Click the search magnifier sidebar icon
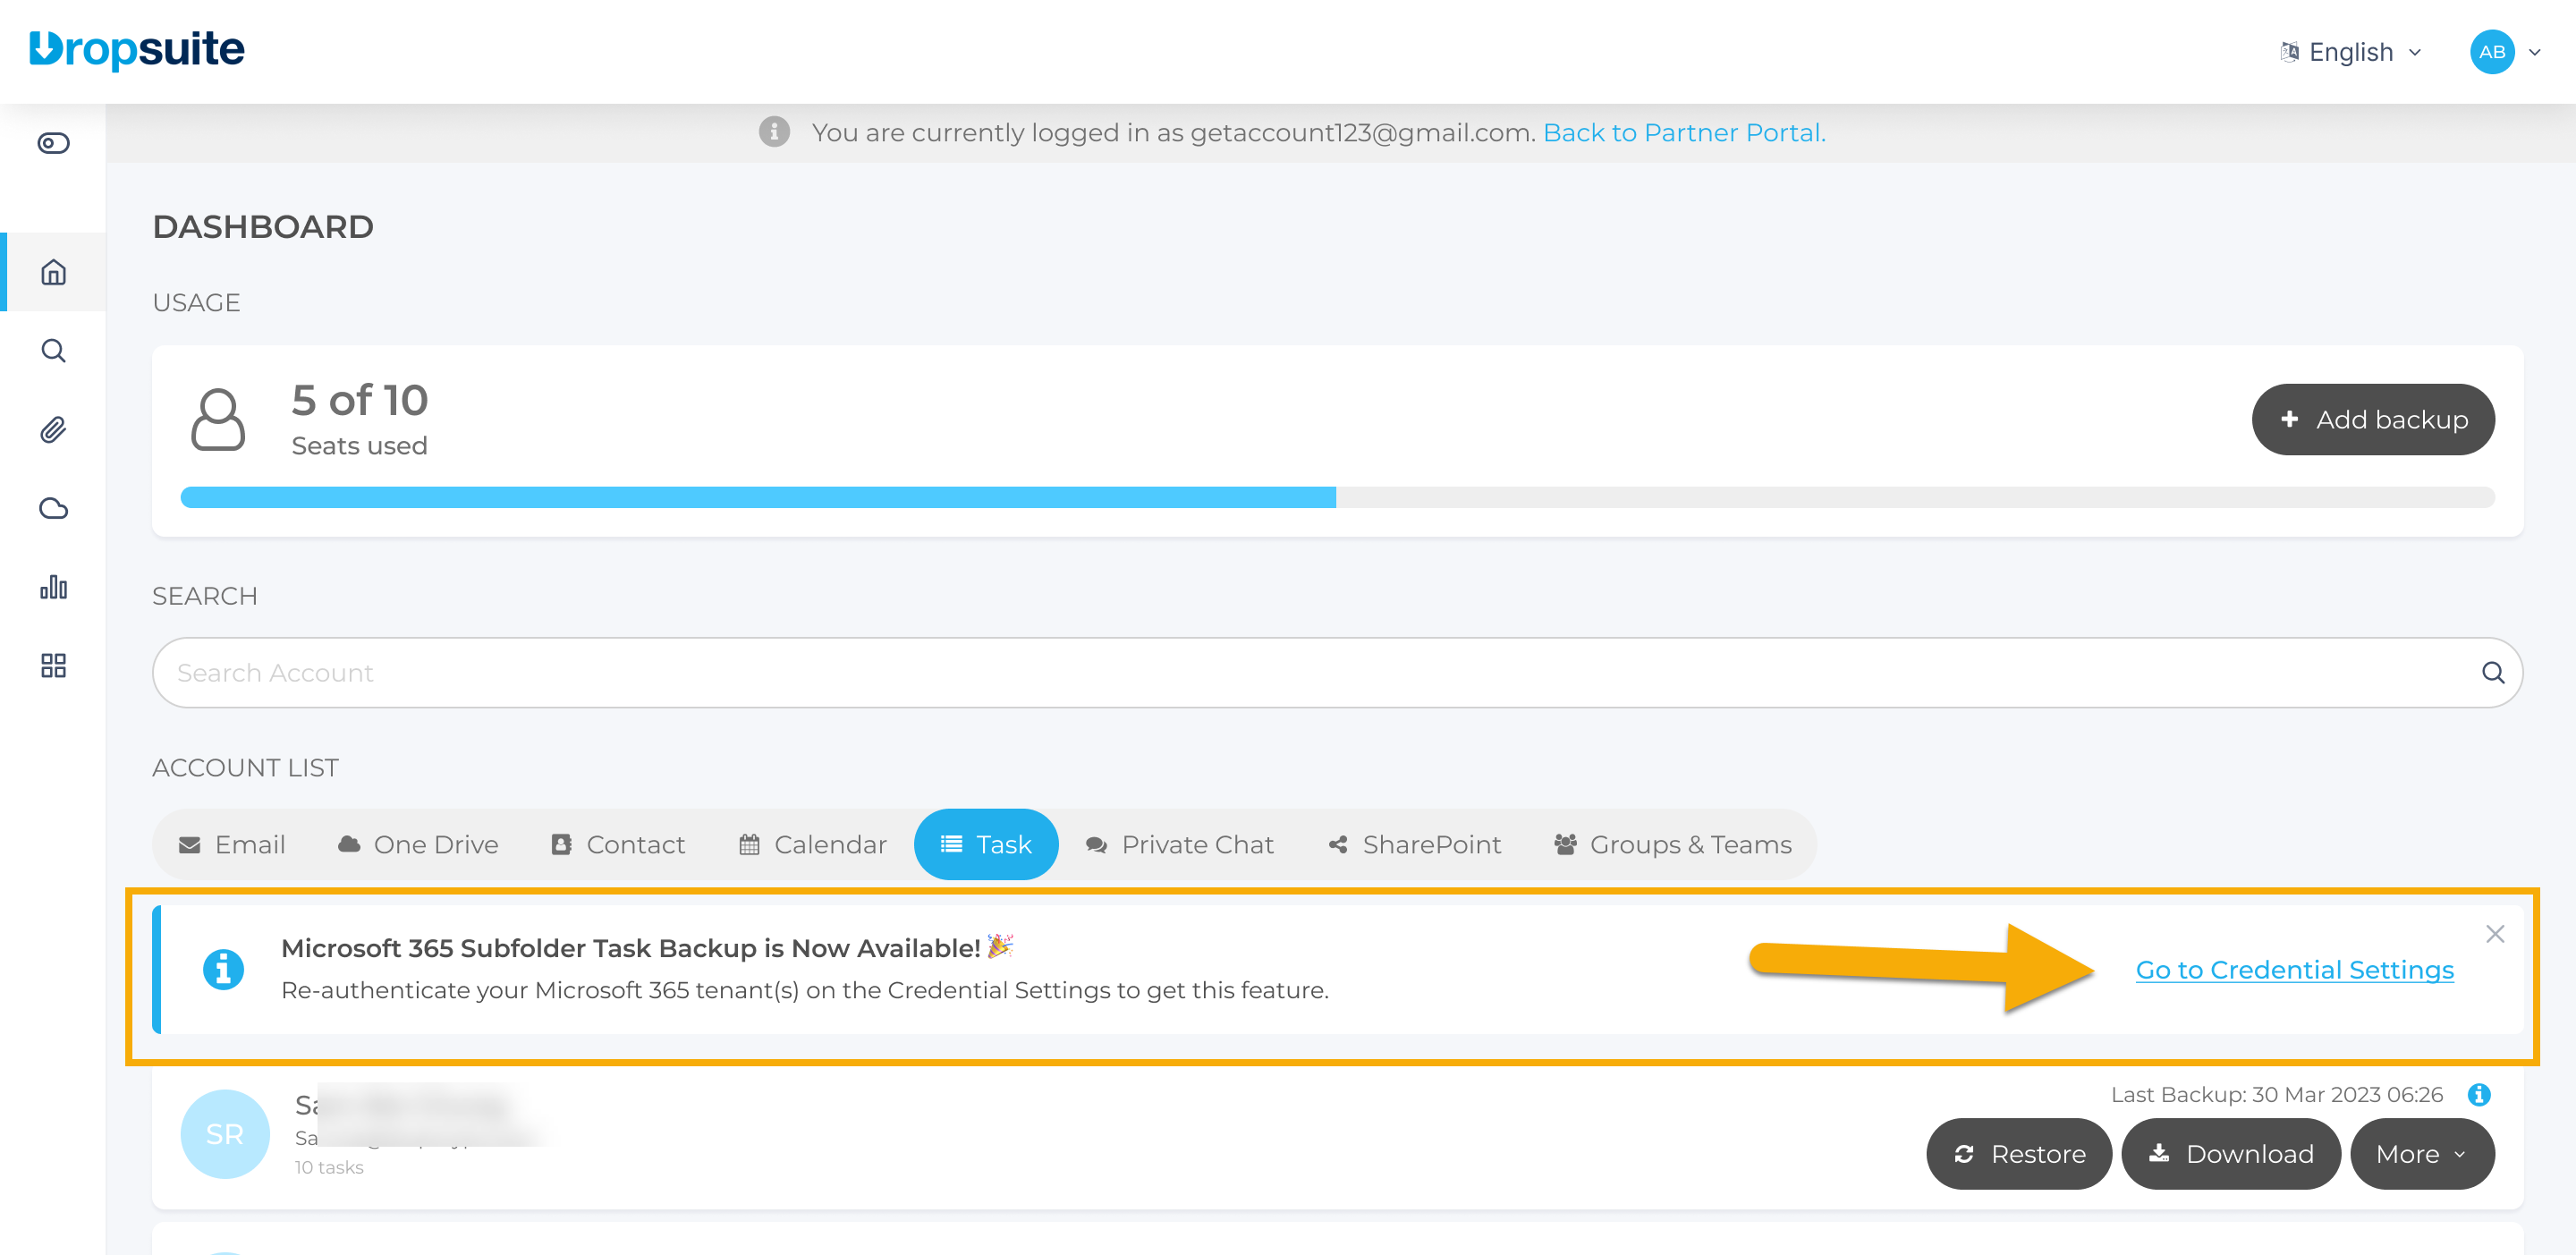 53,351
